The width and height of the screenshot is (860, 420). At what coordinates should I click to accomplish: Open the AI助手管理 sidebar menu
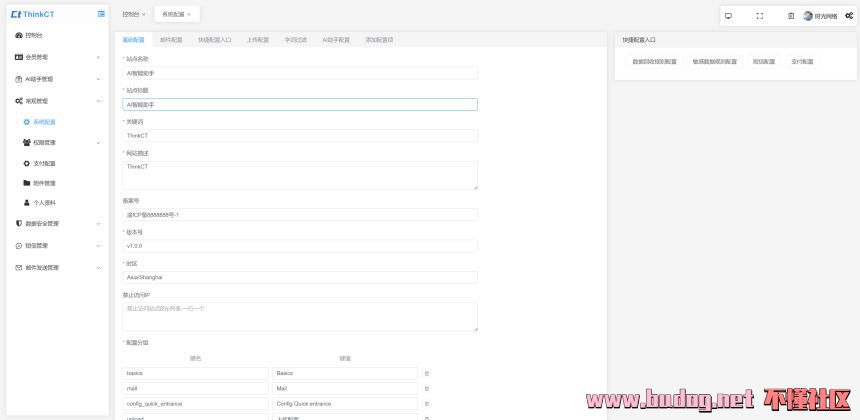click(58, 79)
